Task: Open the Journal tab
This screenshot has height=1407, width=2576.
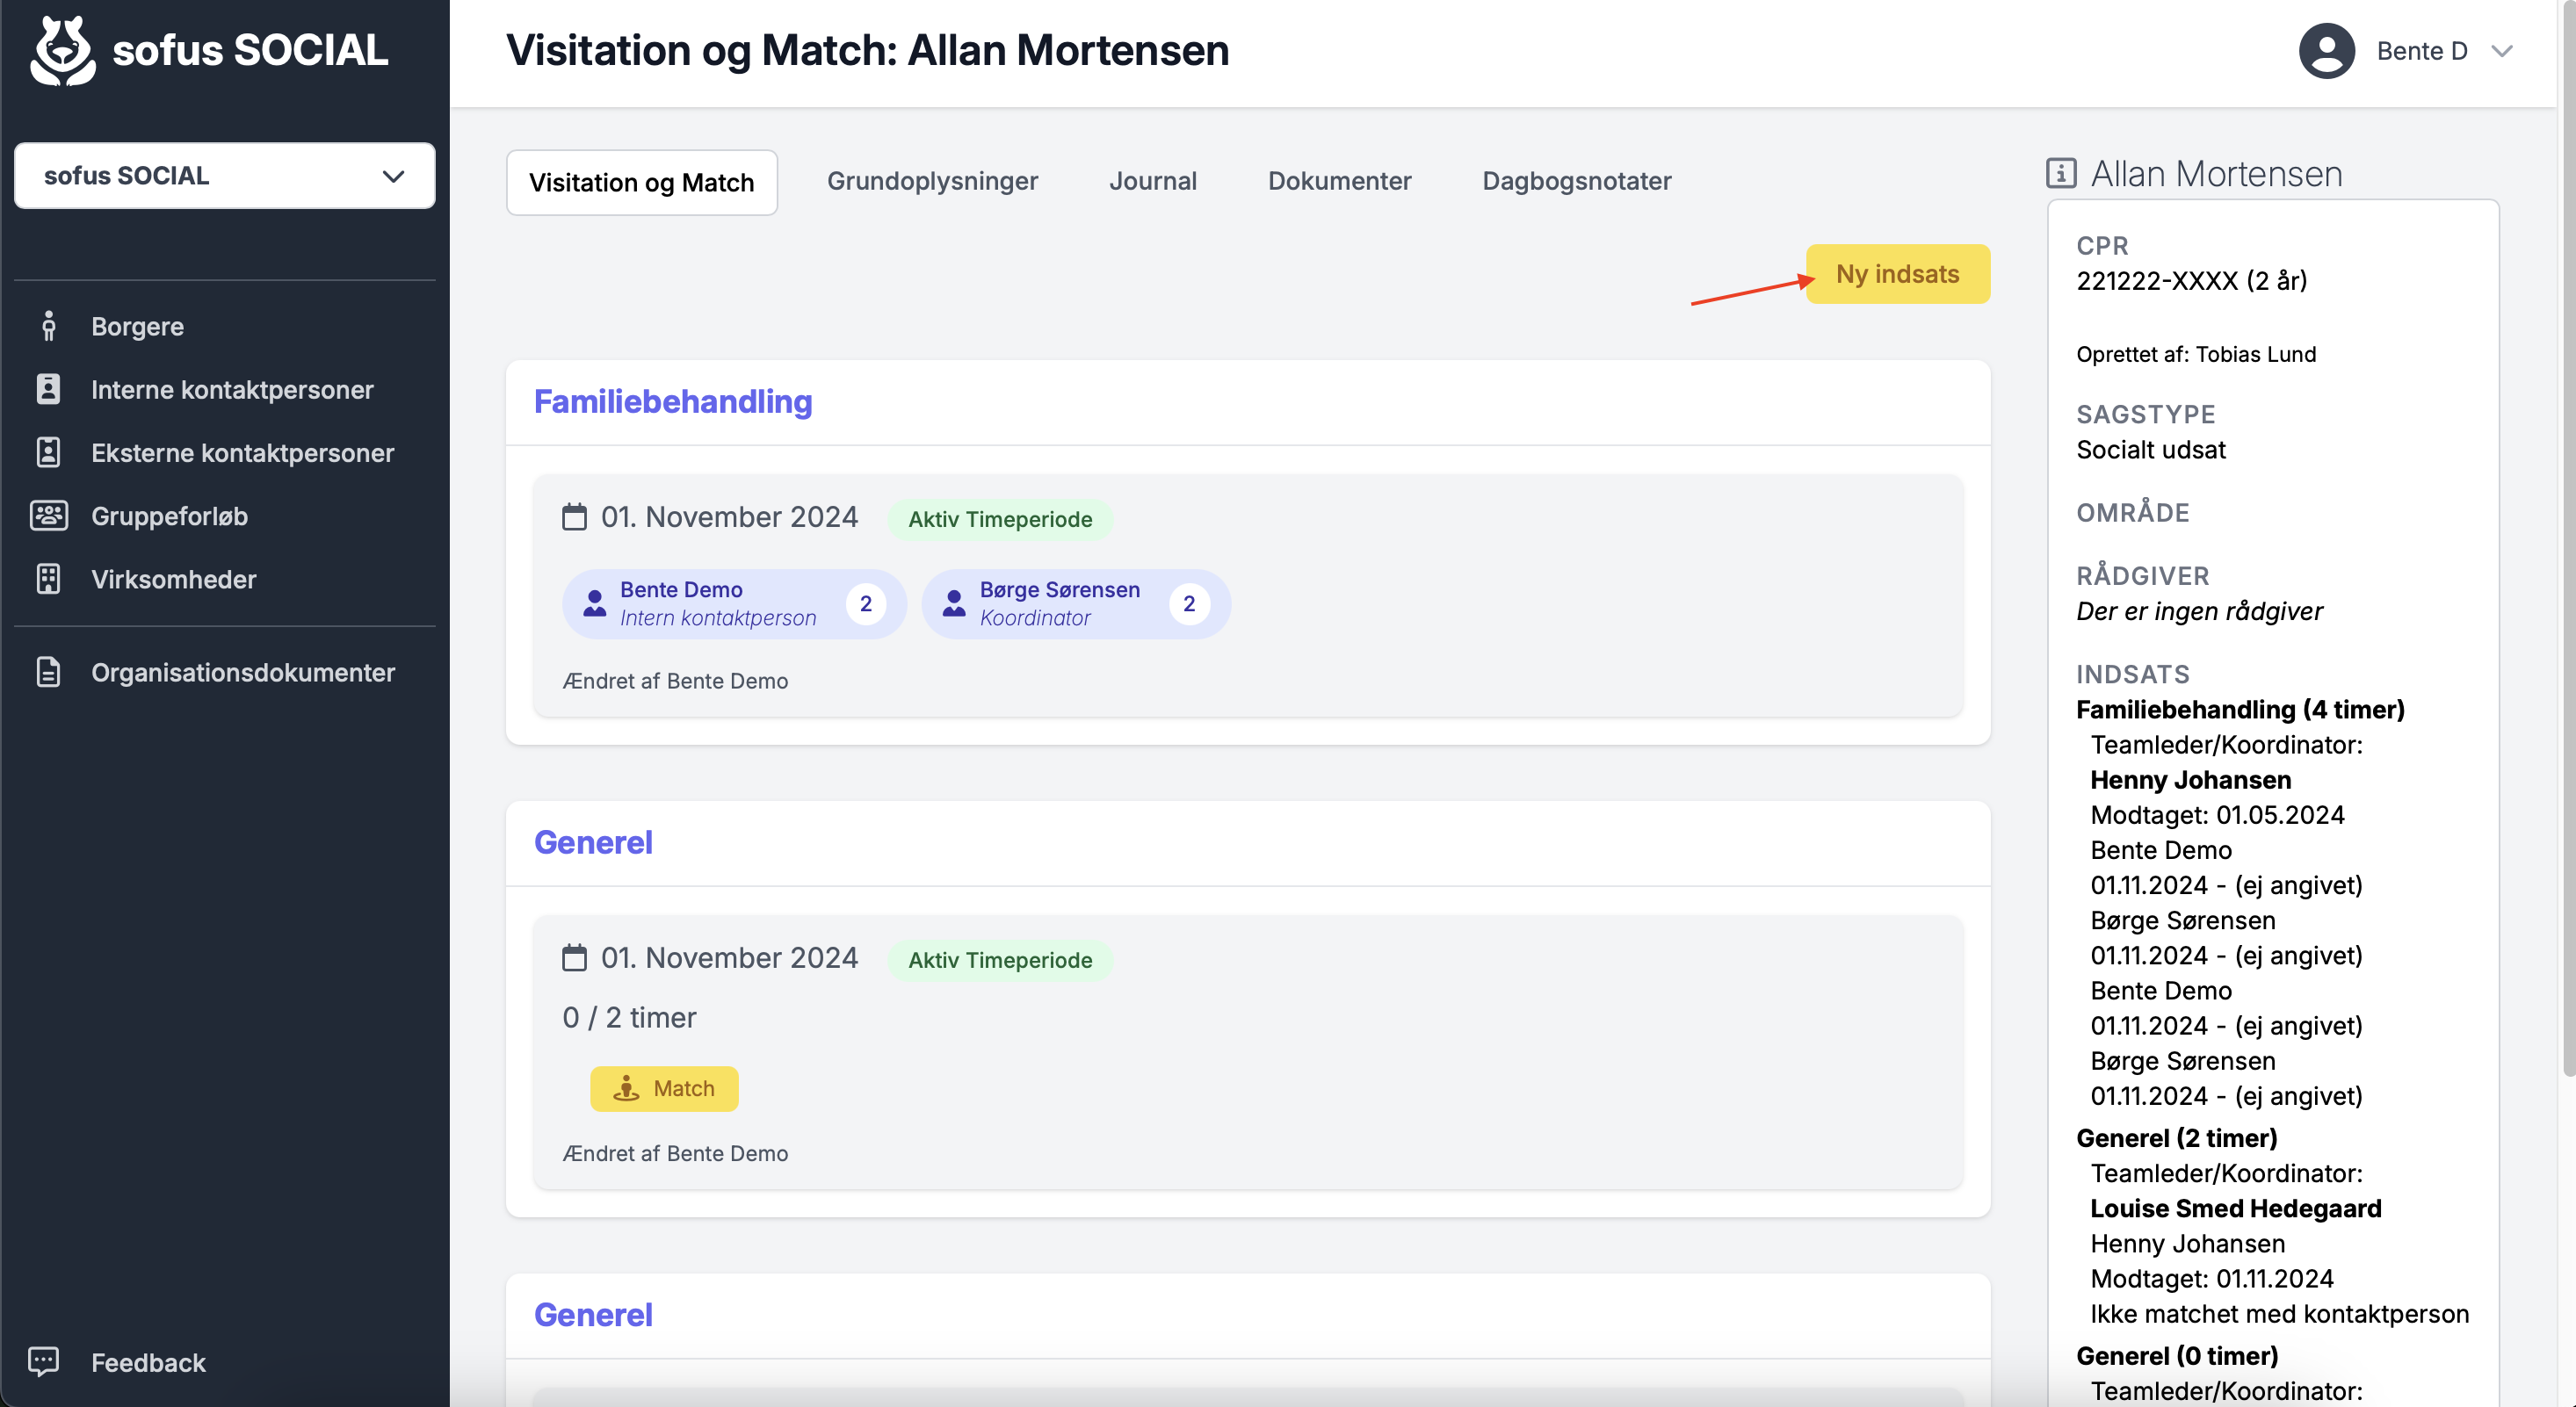Action: coord(1152,181)
